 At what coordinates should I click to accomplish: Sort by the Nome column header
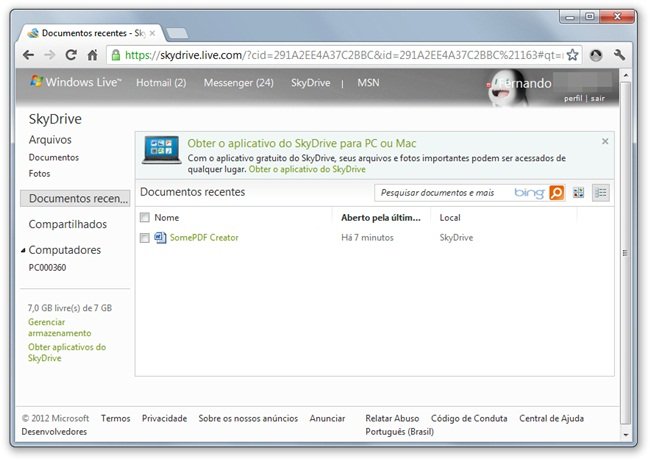[167, 218]
